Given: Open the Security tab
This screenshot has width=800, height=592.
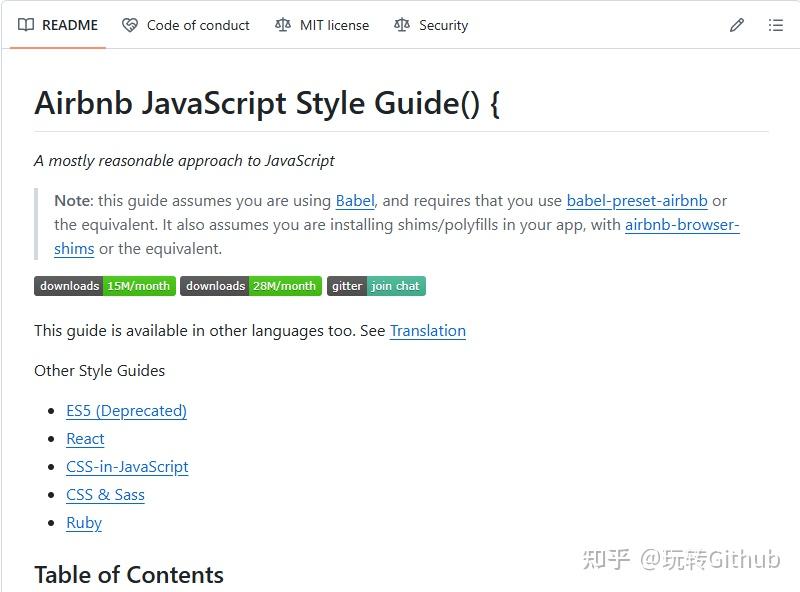Looking at the screenshot, I should point(431,25).
